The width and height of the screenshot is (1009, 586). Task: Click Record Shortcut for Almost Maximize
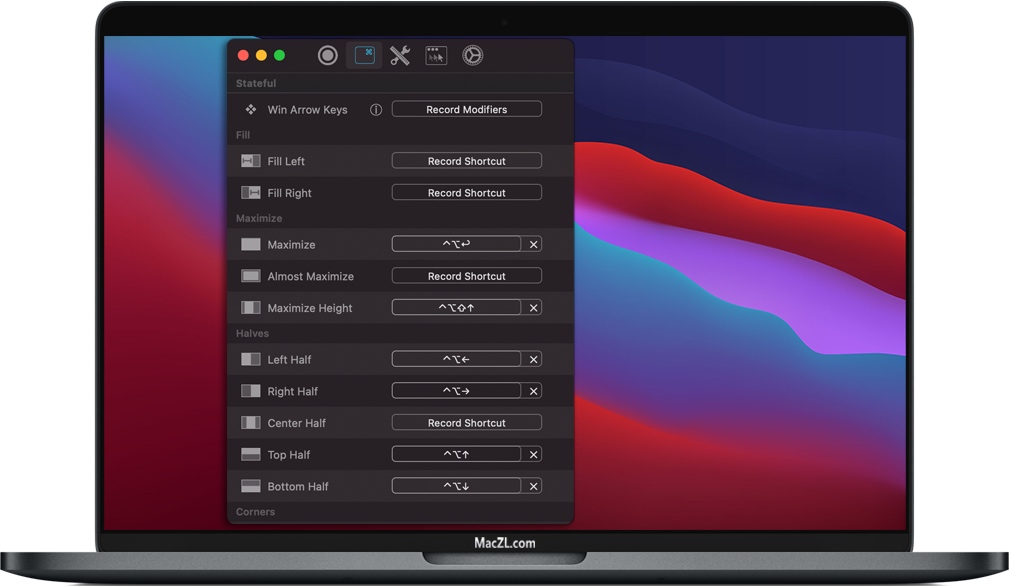[x=466, y=275]
